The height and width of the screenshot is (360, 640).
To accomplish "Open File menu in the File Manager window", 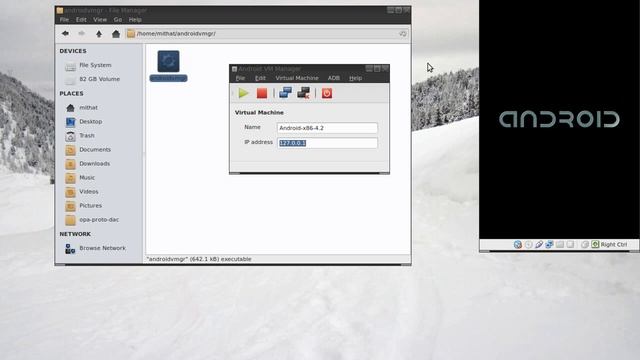I will (x=64, y=20).
